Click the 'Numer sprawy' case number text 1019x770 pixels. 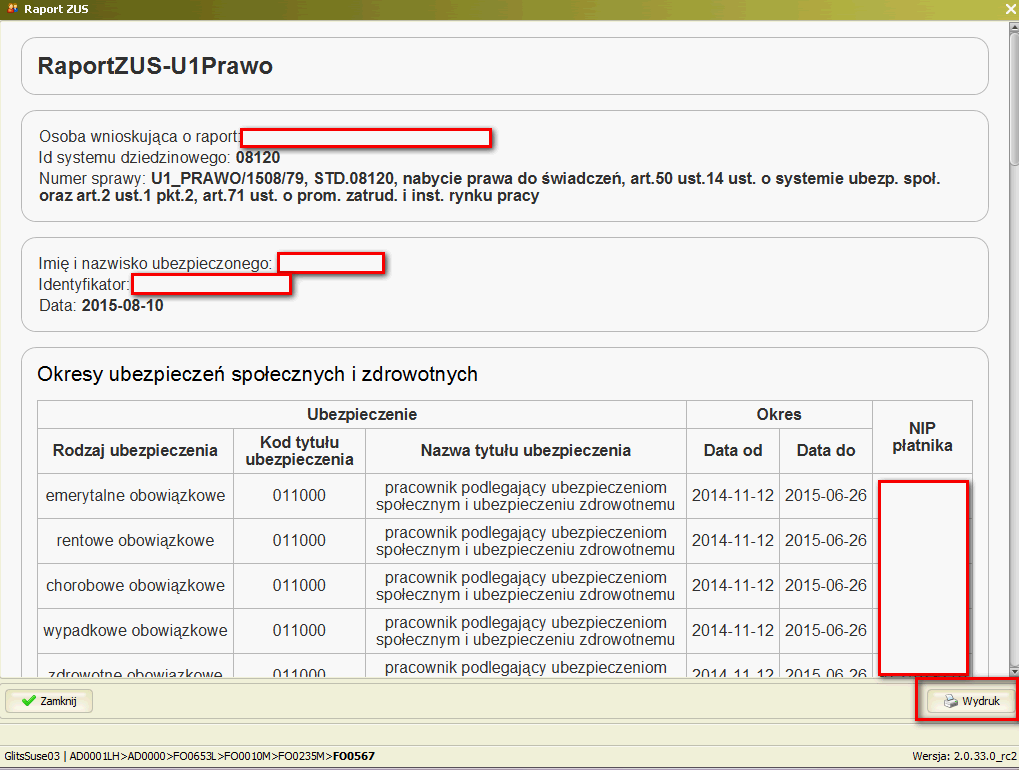489,187
